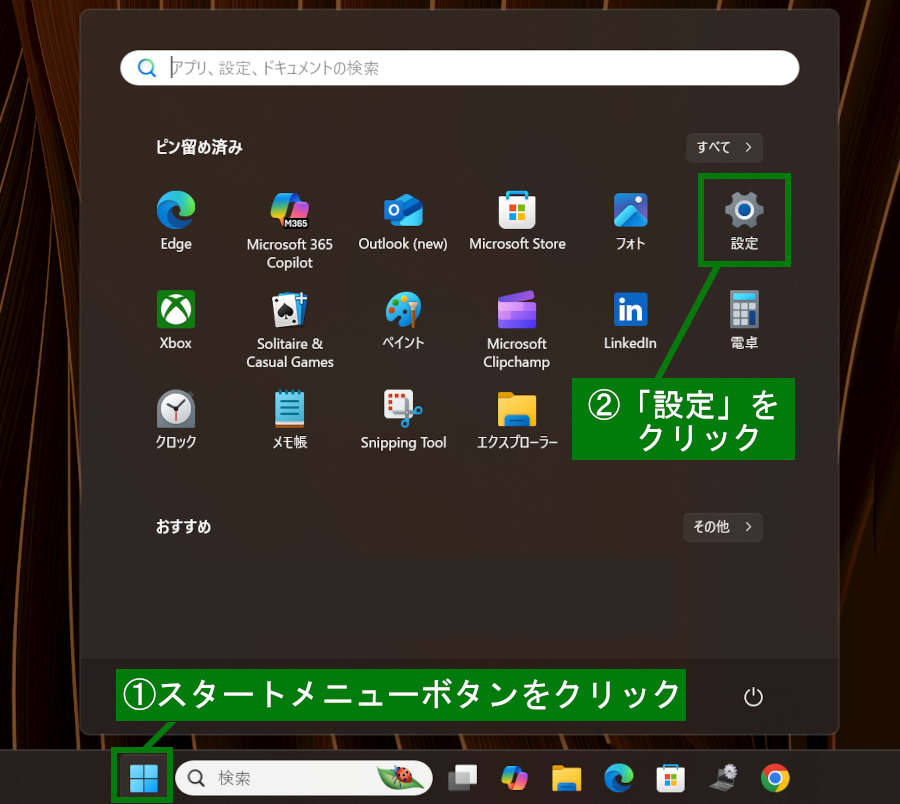Viewport: 900px width, 804px height.
Task: Open the 設定 (Settings) gear app
Action: 744,221
